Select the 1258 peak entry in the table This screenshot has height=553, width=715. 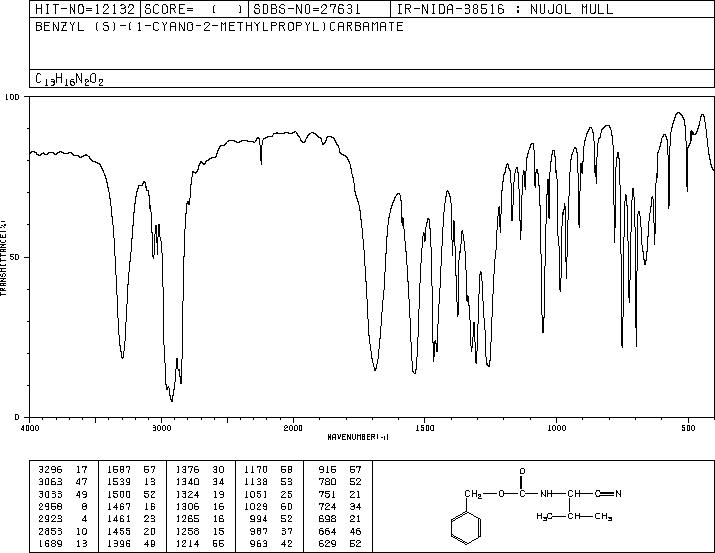(x=200, y=531)
